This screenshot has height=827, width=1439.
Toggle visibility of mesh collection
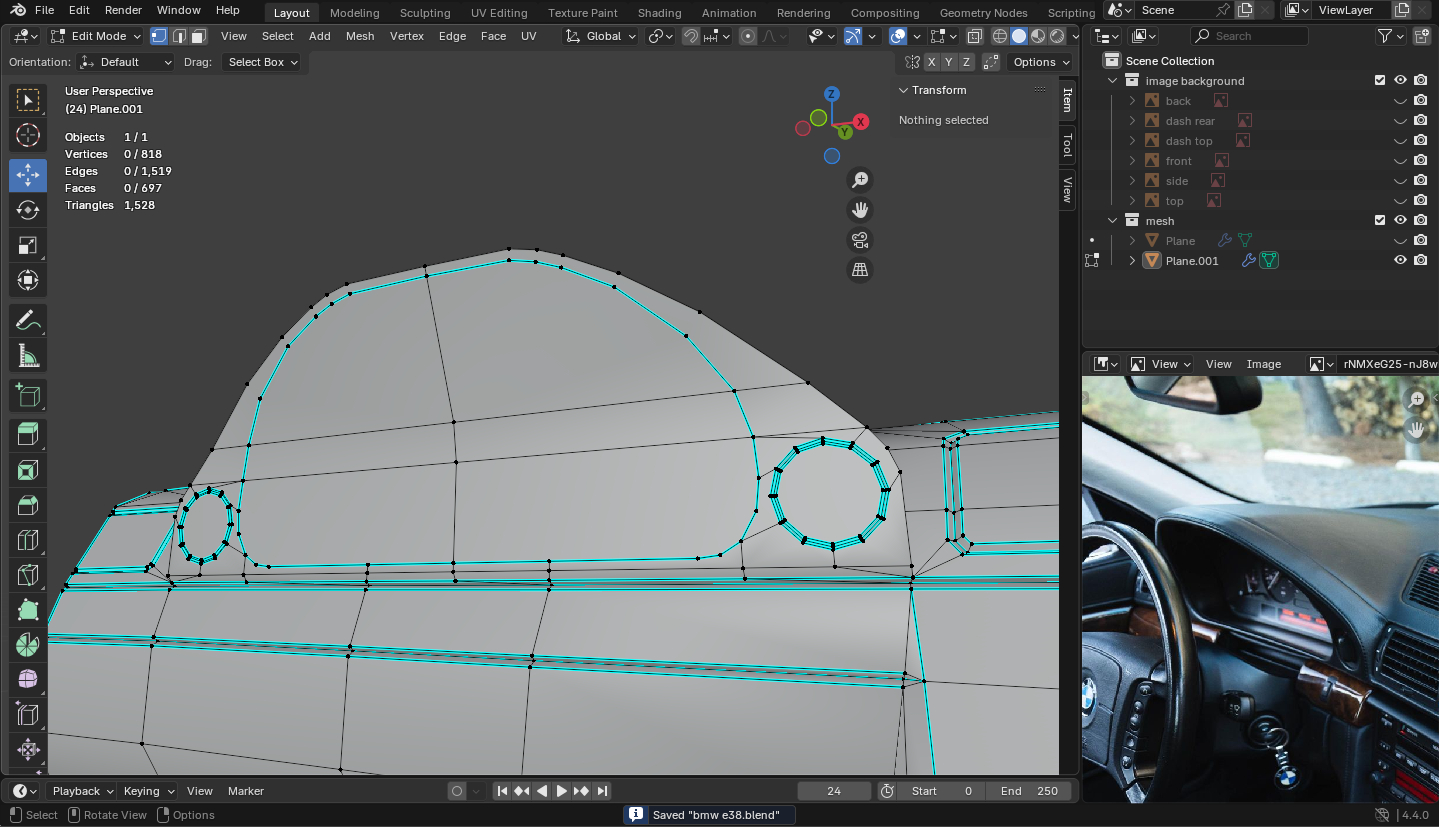click(x=1400, y=220)
